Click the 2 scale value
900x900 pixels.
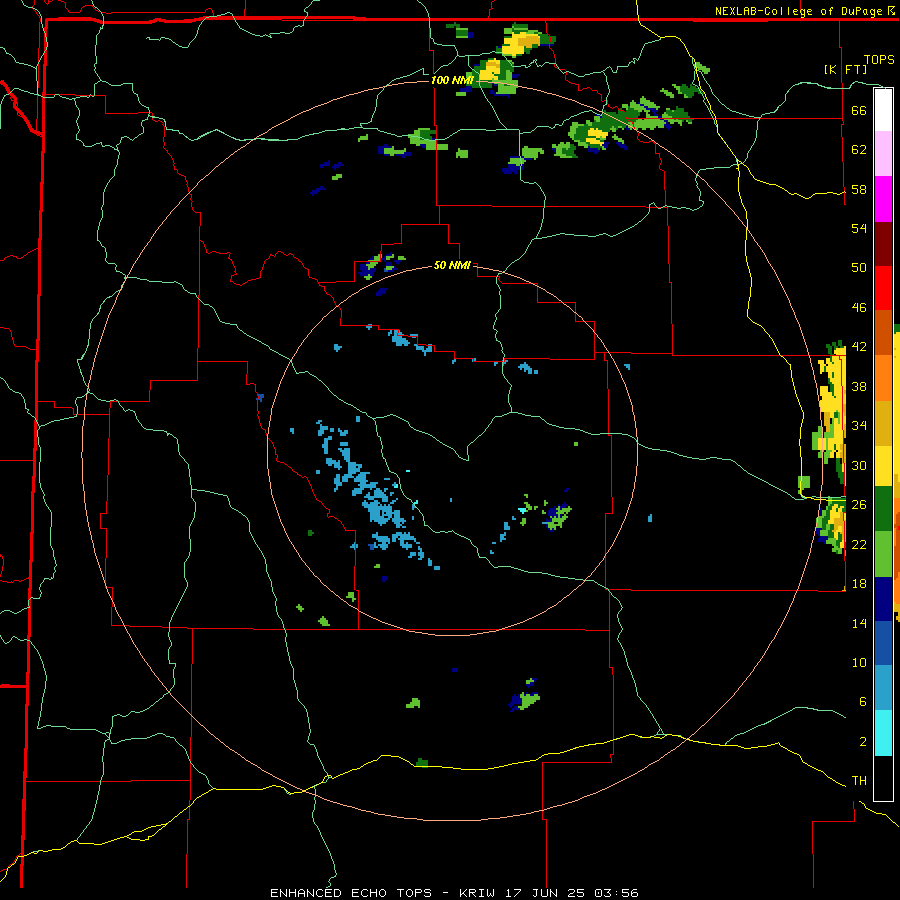coord(863,742)
